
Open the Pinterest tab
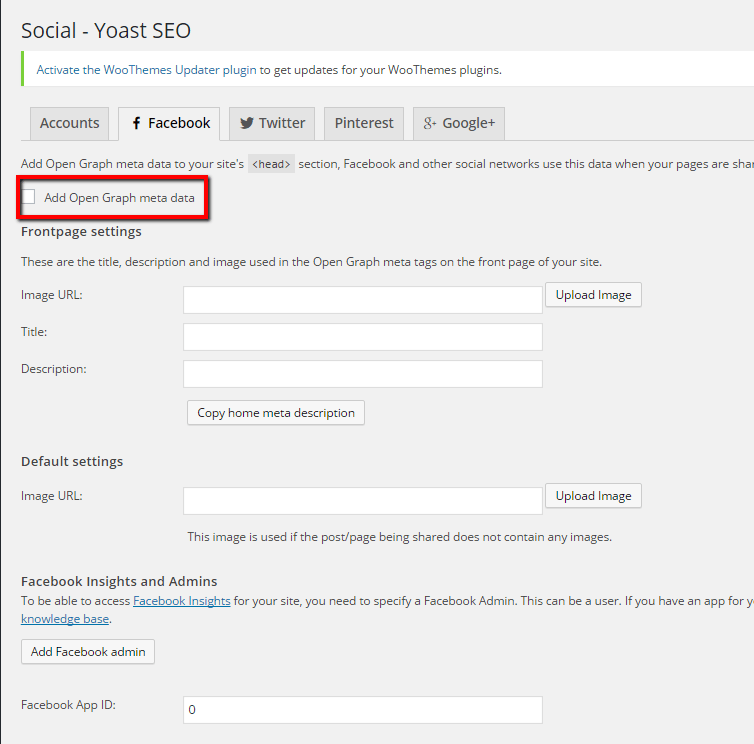[x=364, y=124]
